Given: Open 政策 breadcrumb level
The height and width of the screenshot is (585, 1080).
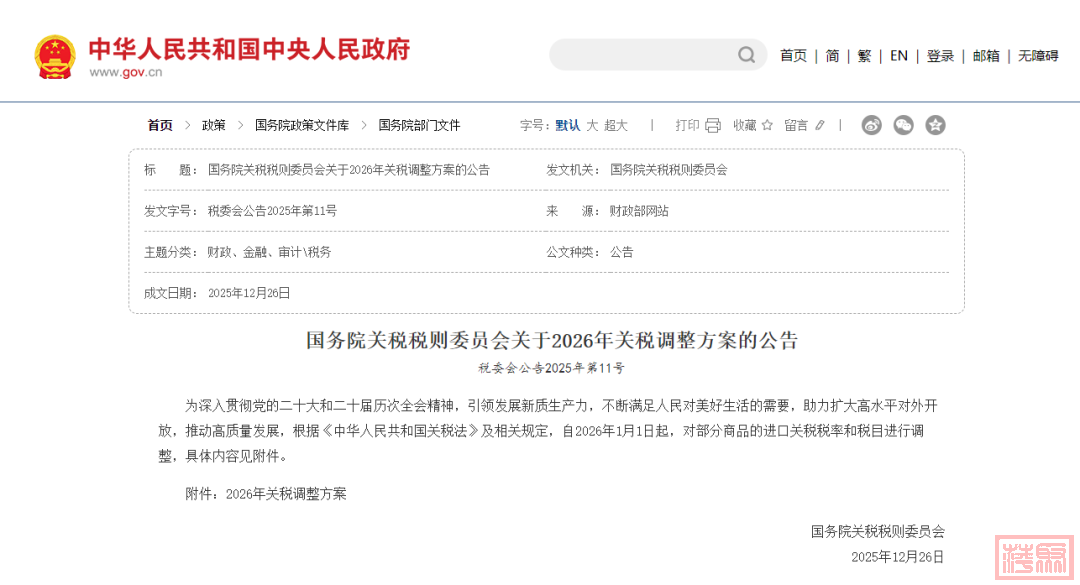Looking at the screenshot, I should [x=214, y=125].
